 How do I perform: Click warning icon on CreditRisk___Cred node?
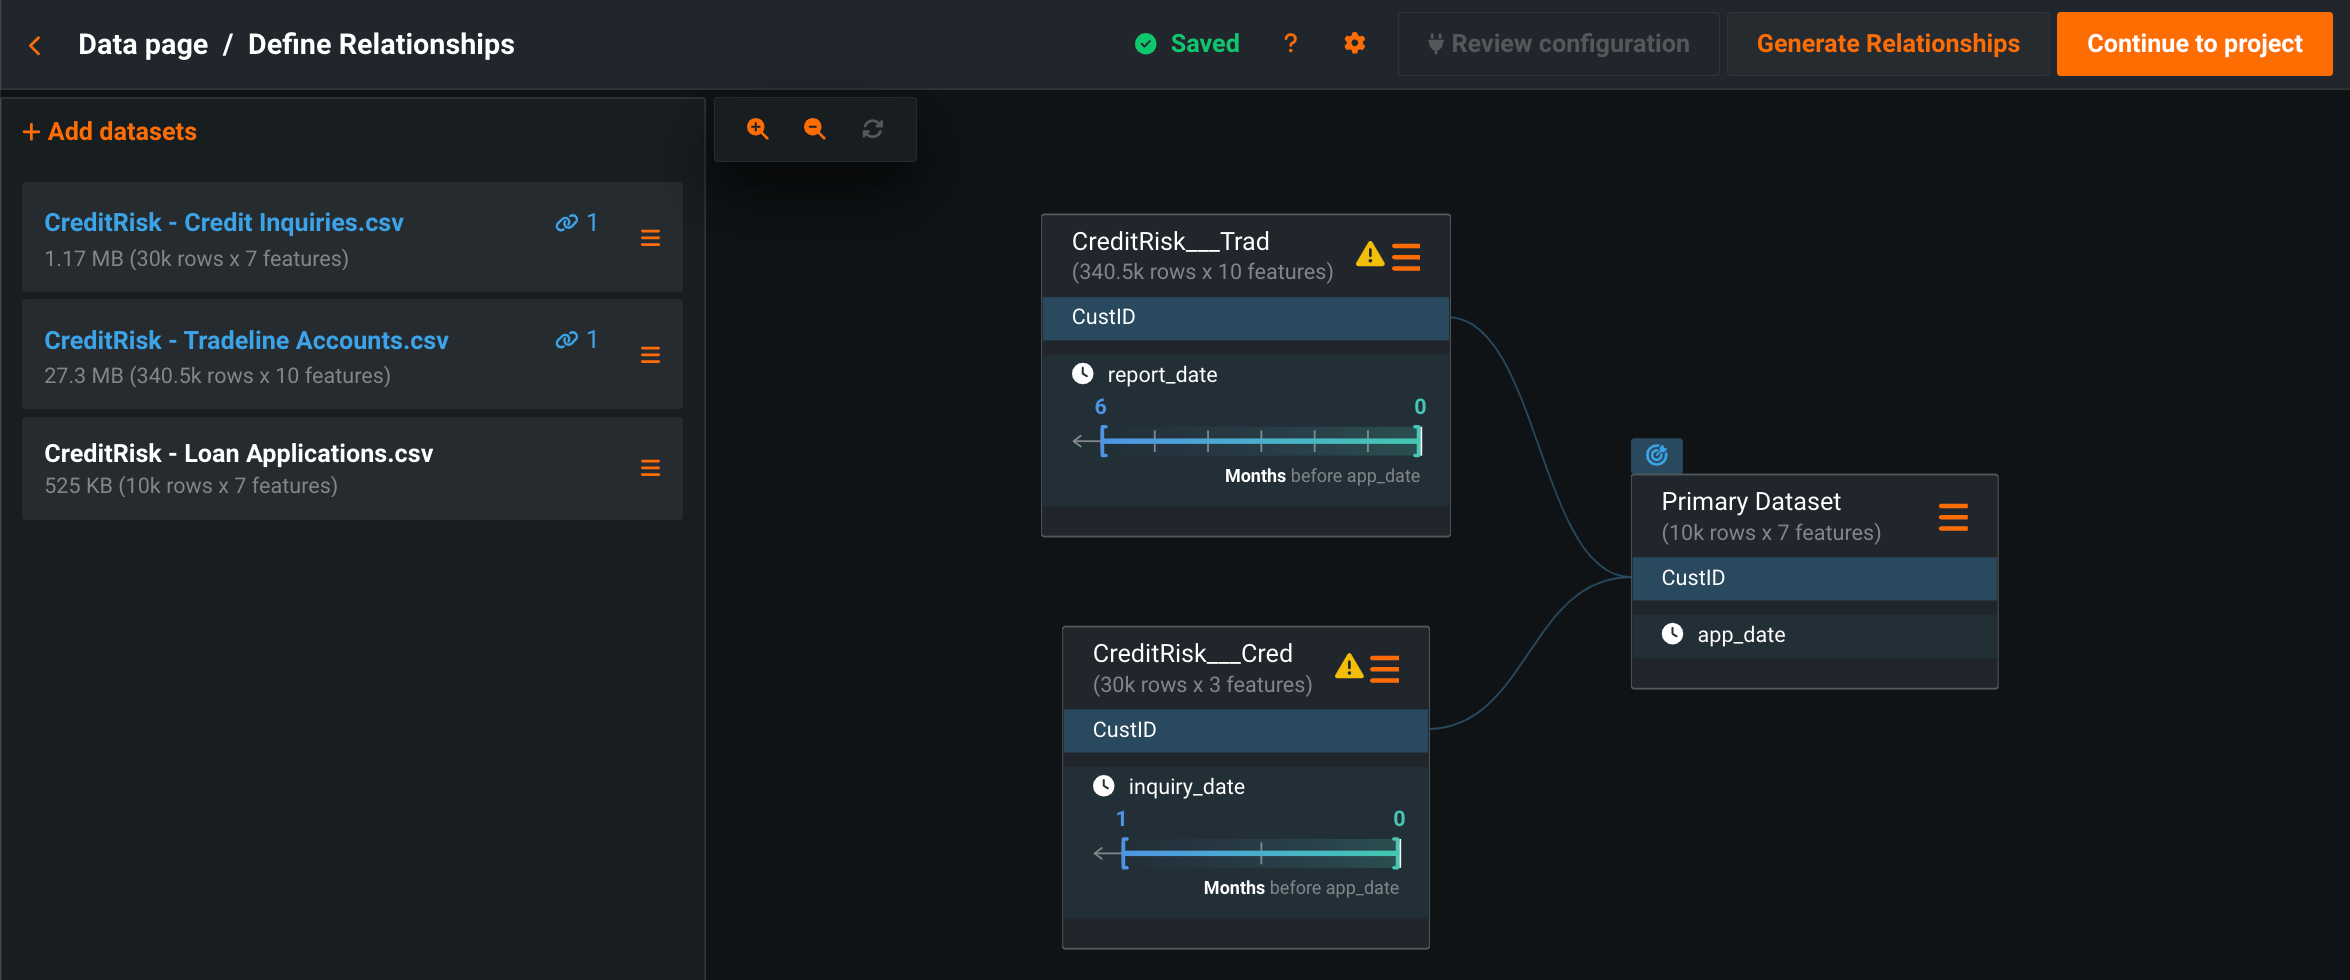click(1348, 667)
